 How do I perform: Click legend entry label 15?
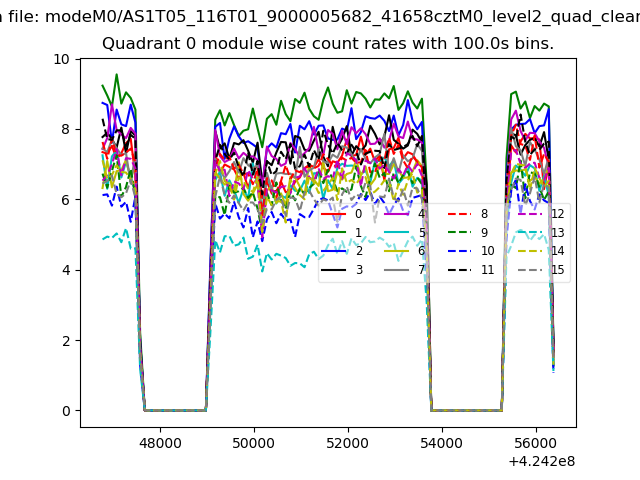pos(557,270)
